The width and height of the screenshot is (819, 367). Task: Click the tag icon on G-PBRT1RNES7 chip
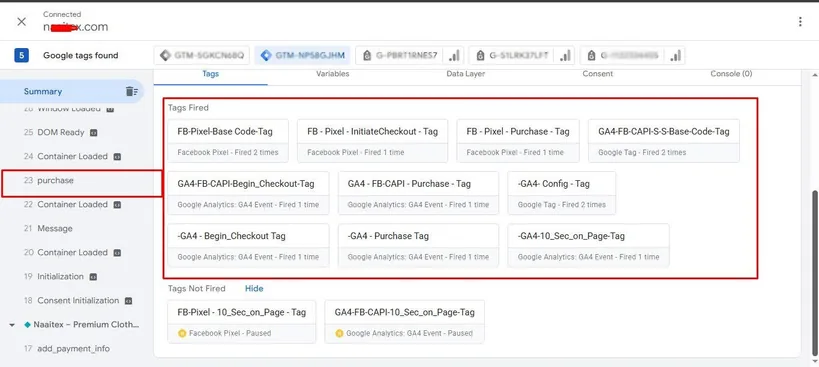(x=366, y=56)
